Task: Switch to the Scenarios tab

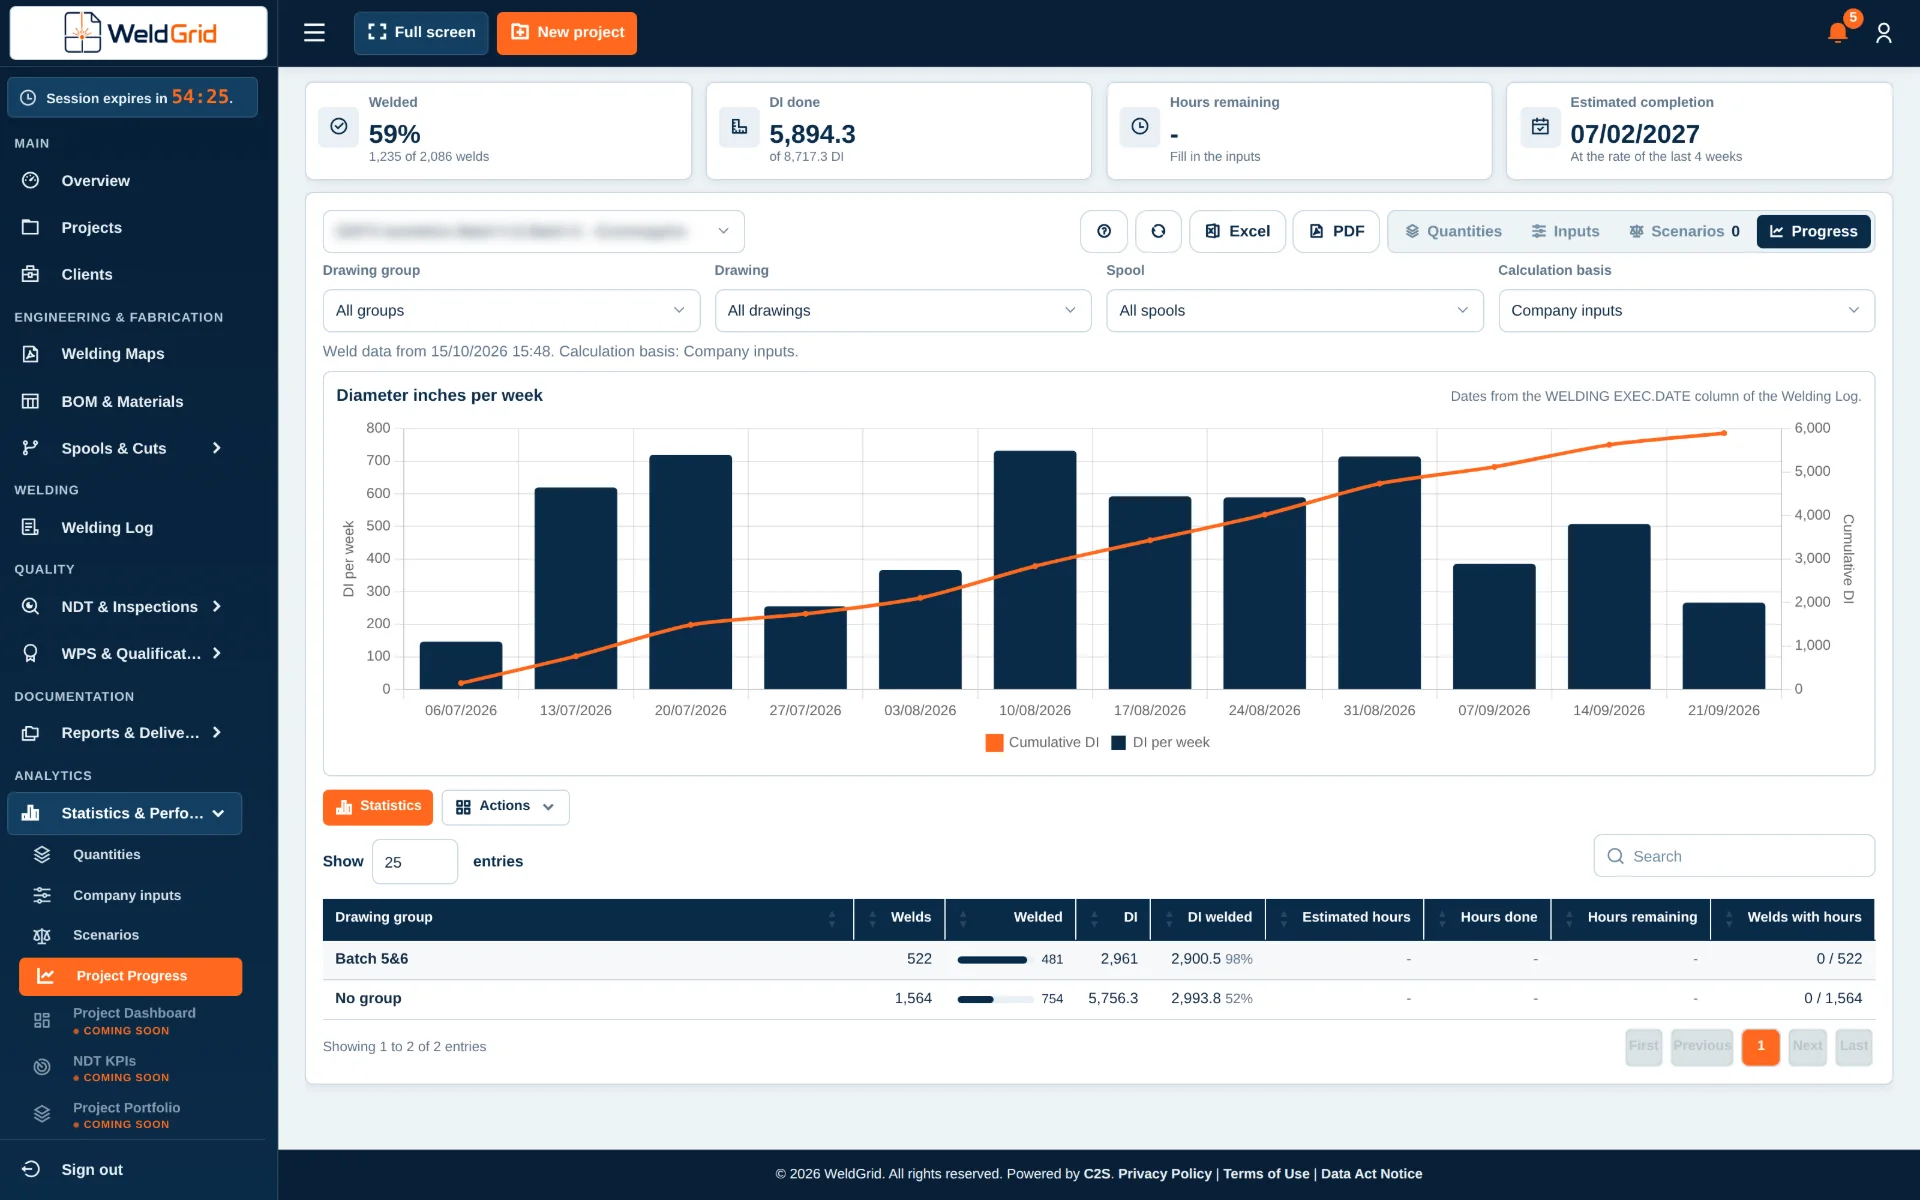Action: point(1684,231)
